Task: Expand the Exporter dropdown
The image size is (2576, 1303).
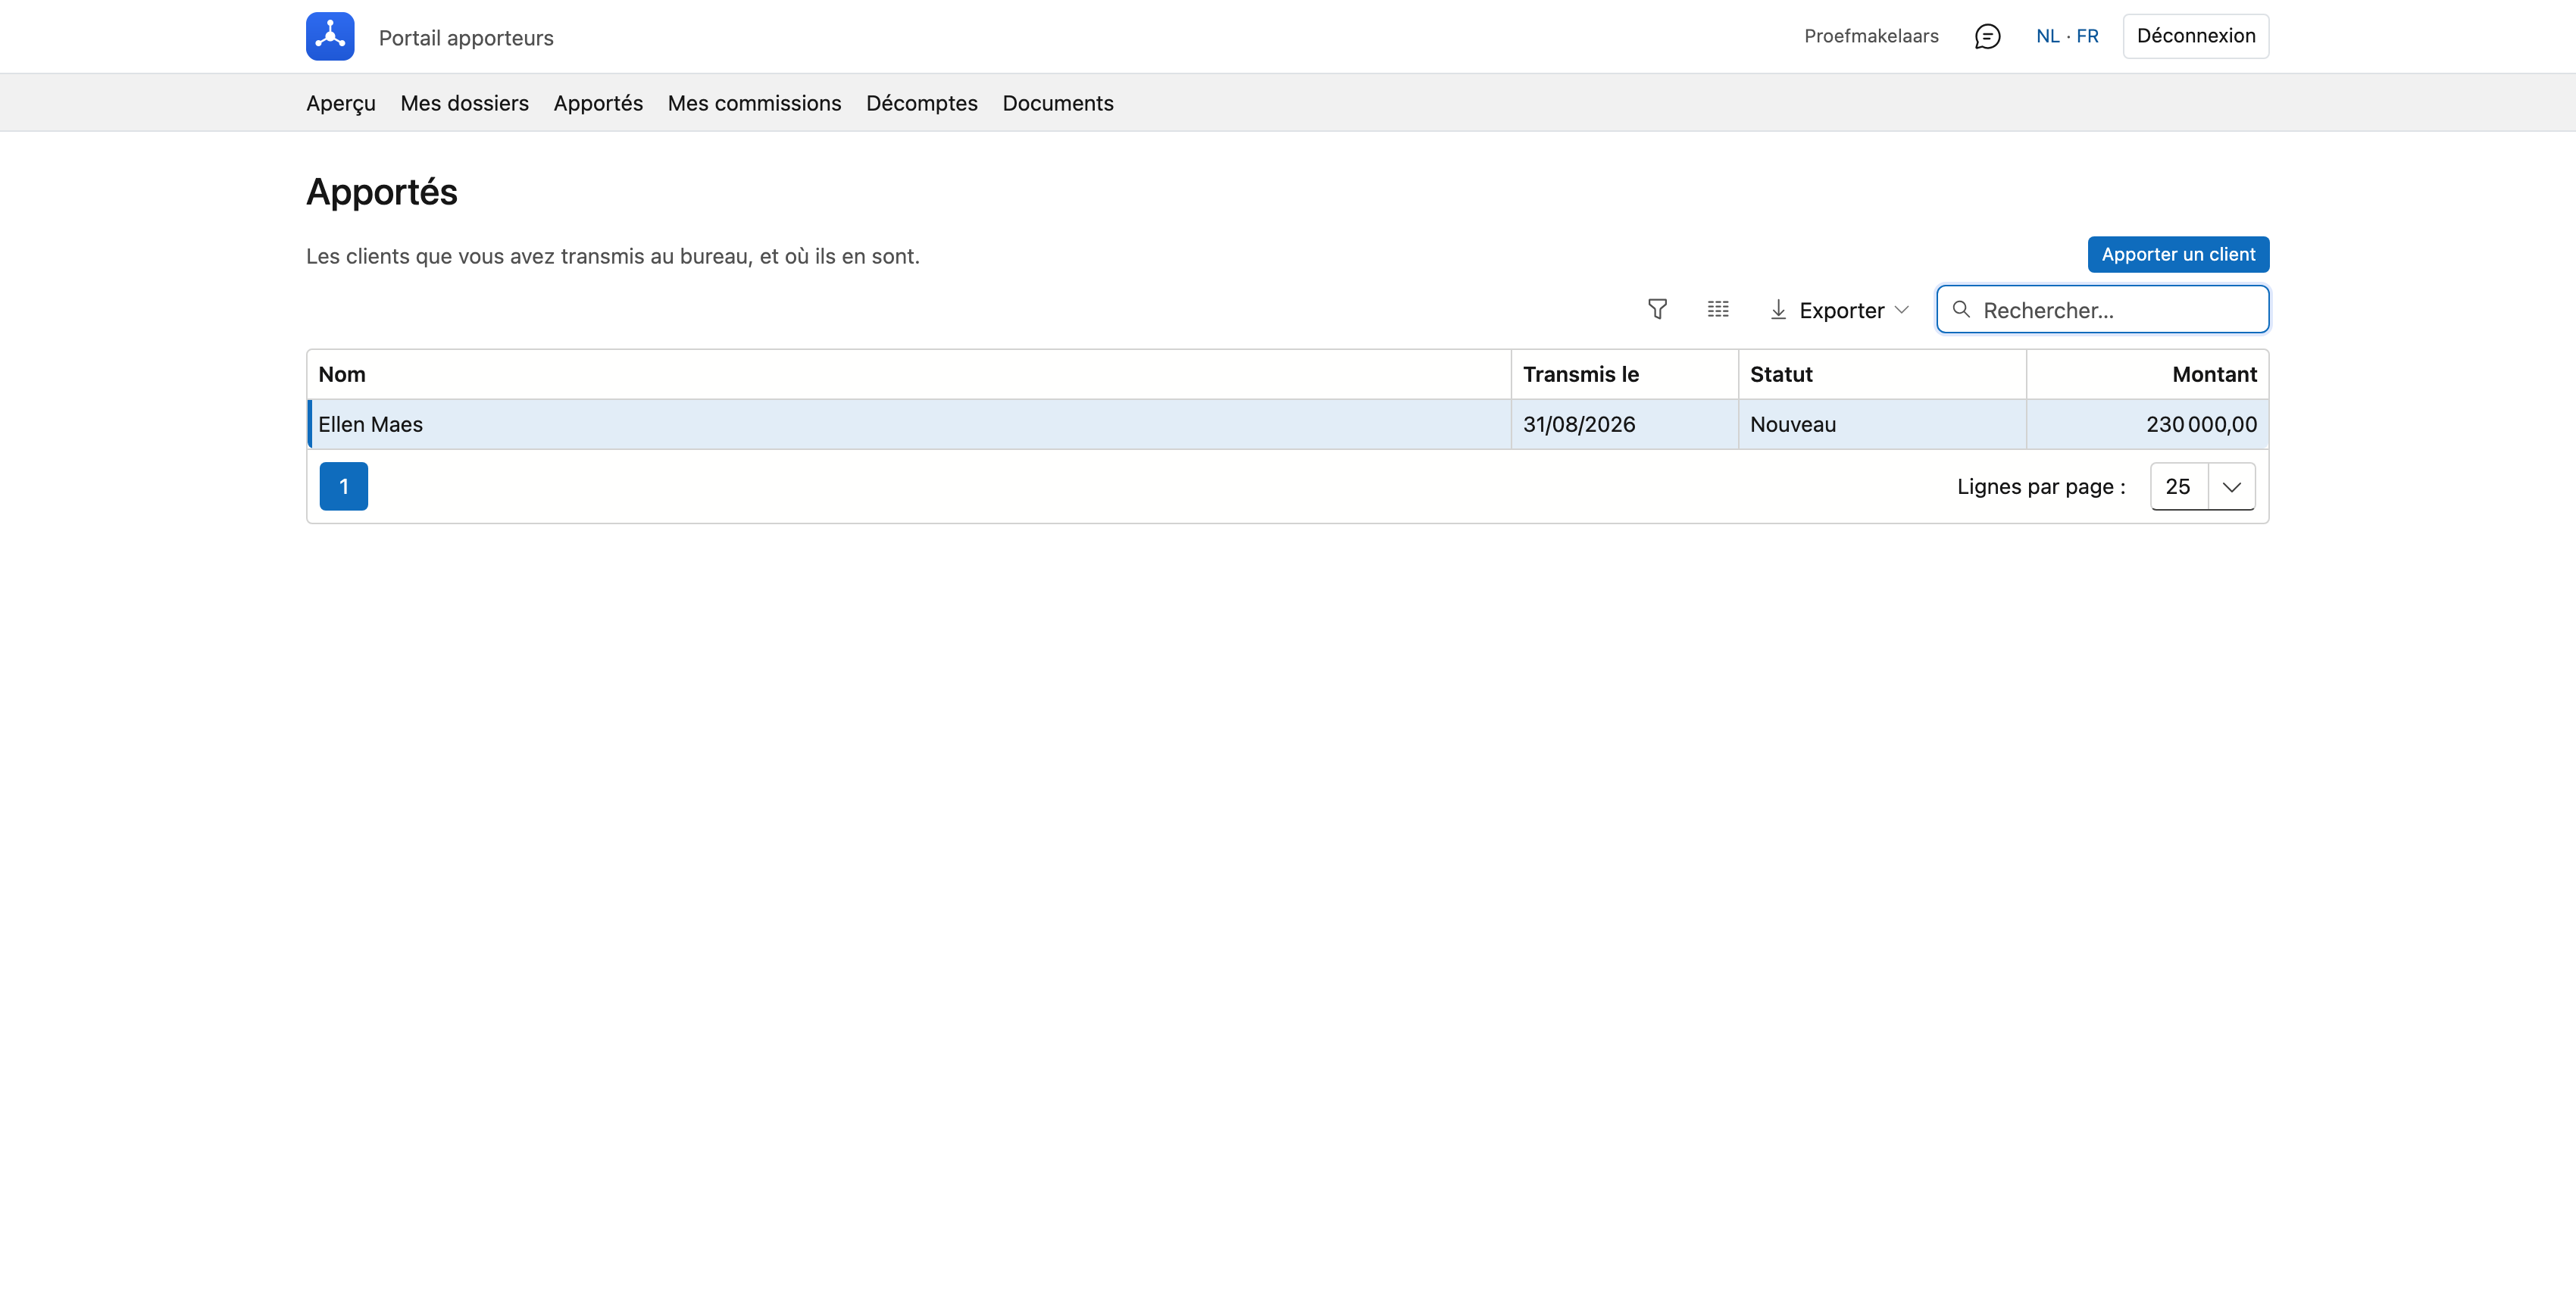Action: click(1840, 310)
